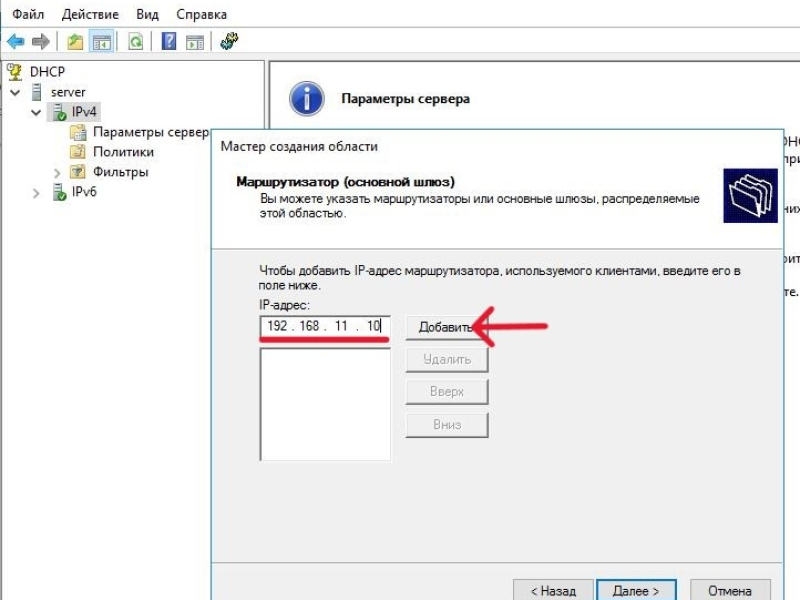Toggle the show/hide action pane icon
The height and width of the screenshot is (600, 800).
point(195,42)
